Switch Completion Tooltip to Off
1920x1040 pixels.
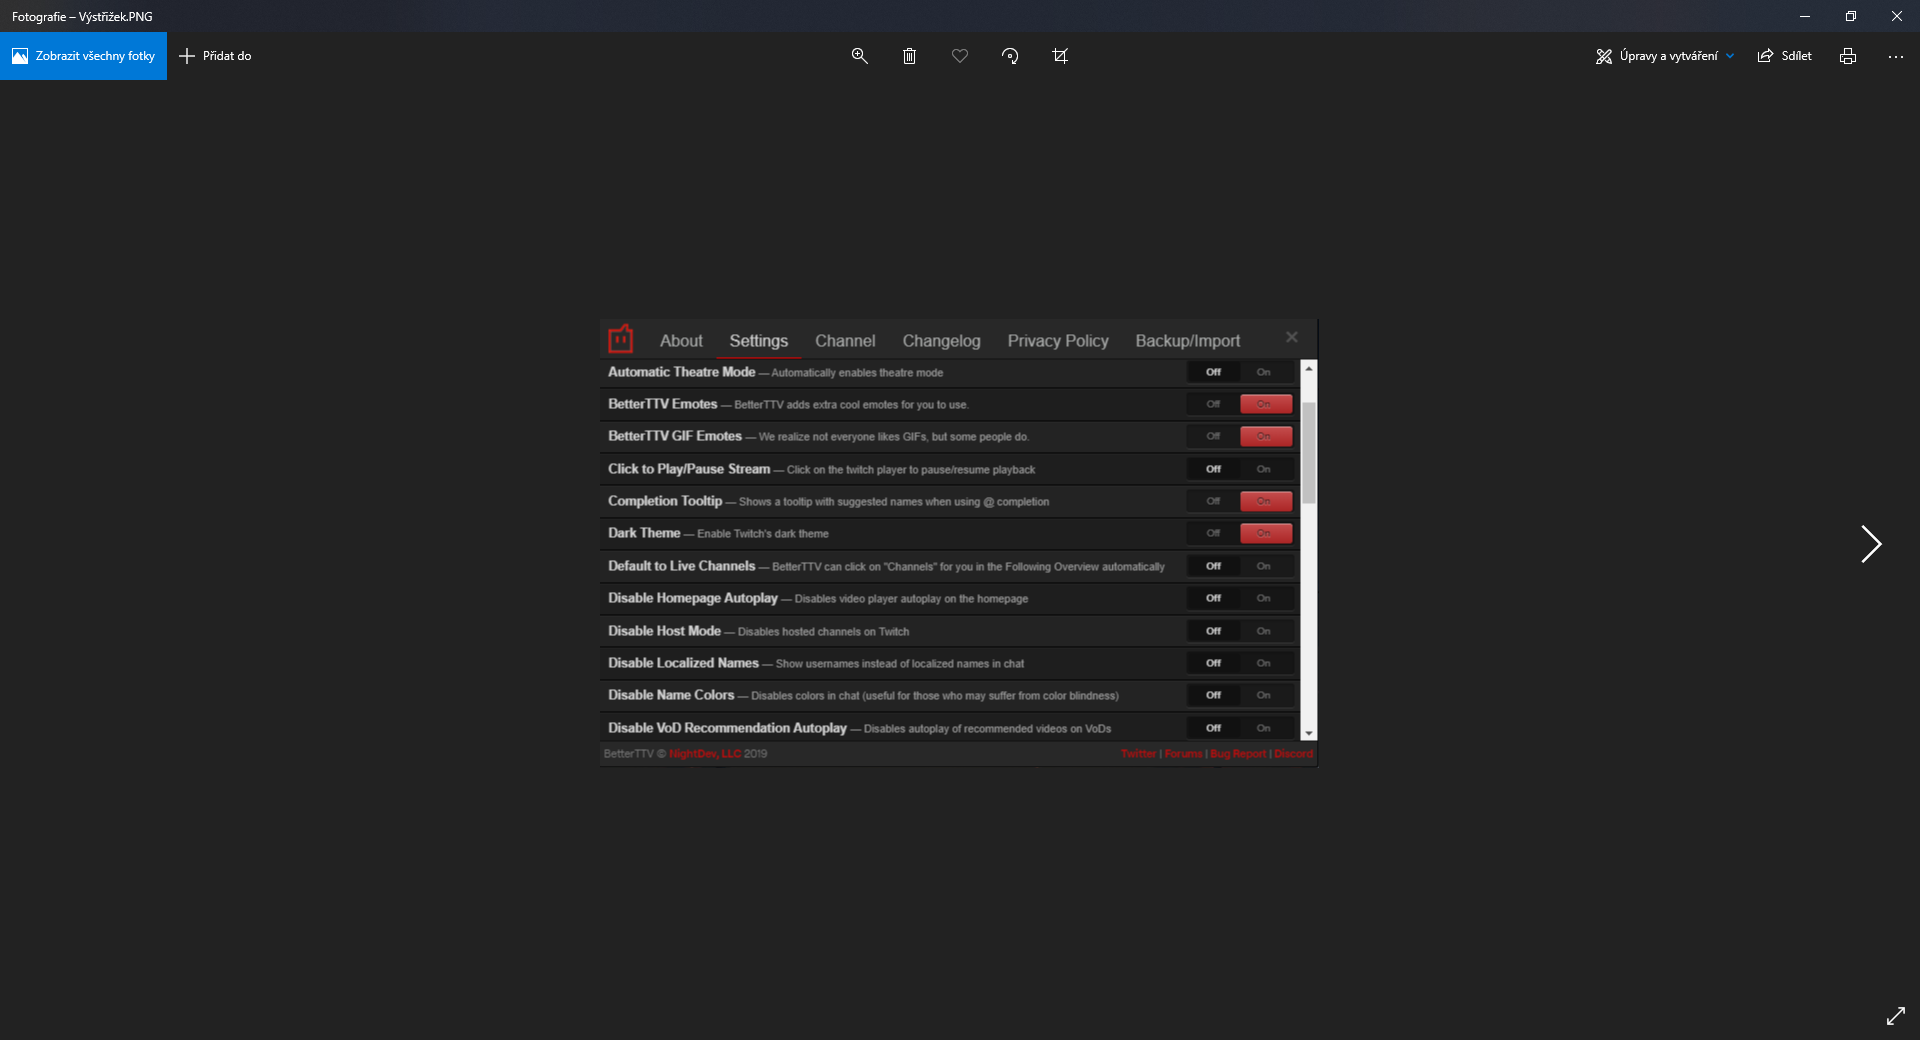tap(1213, 501)
